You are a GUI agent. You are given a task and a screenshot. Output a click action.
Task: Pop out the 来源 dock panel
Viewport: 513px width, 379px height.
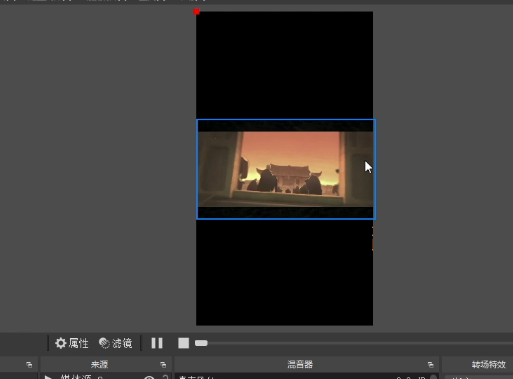point(163,365)
